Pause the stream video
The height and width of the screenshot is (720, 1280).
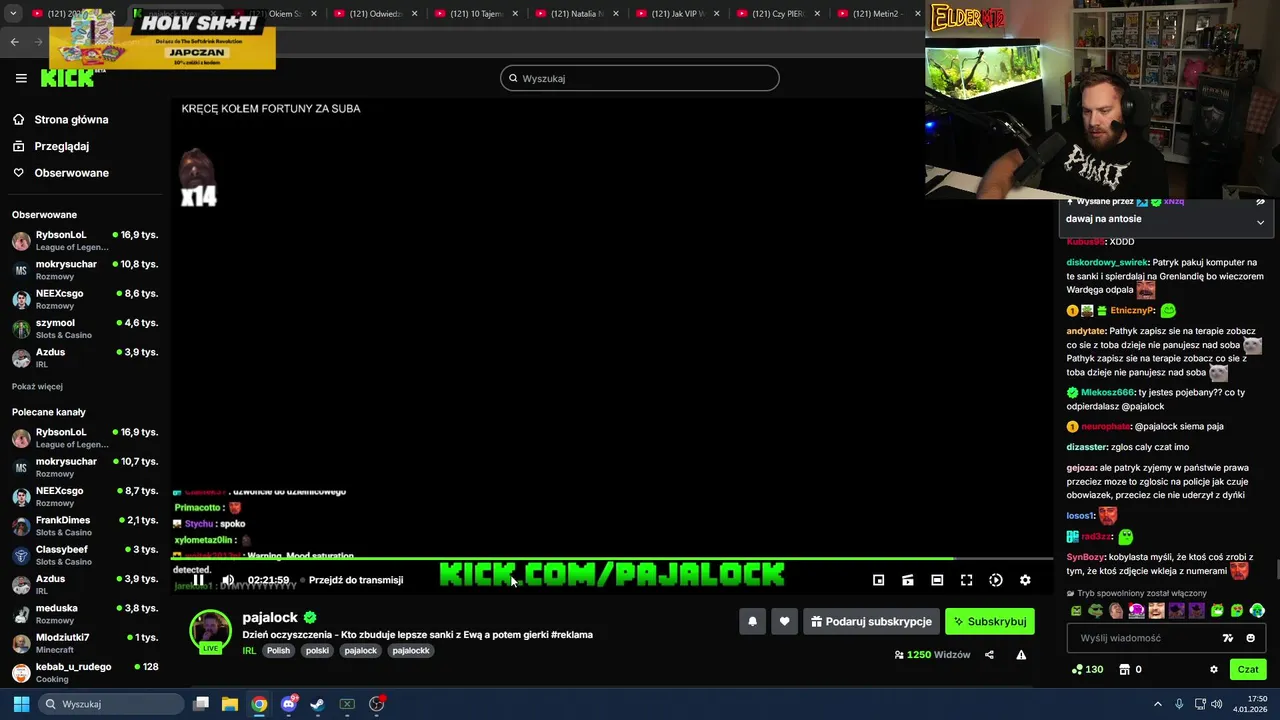[198, 580]
